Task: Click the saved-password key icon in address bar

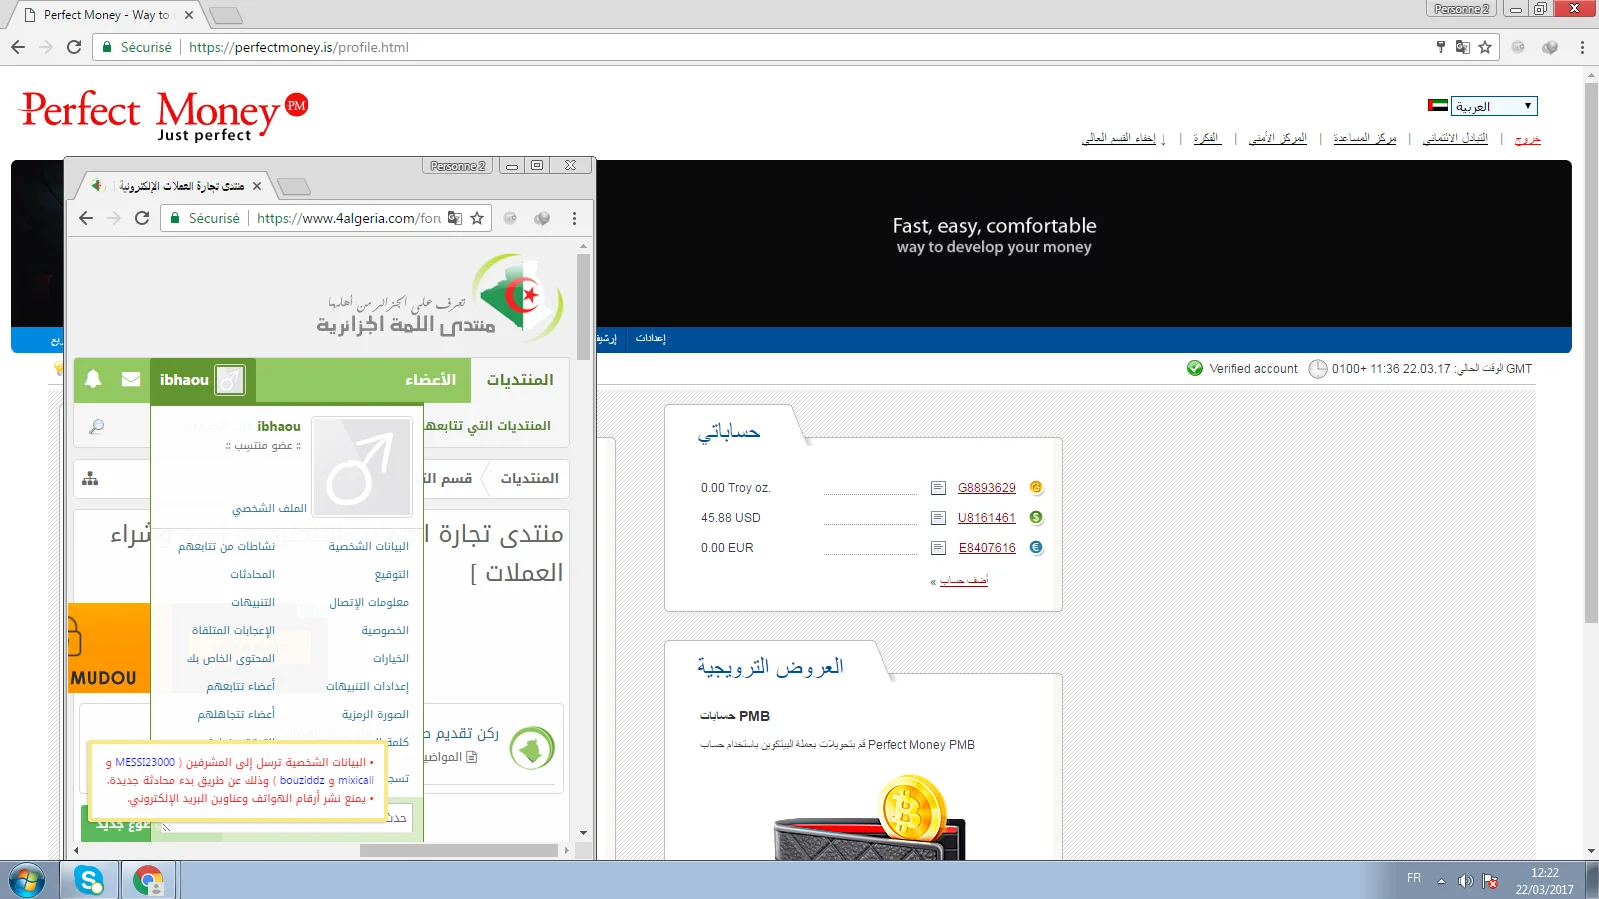Action: pos(1441,47)
